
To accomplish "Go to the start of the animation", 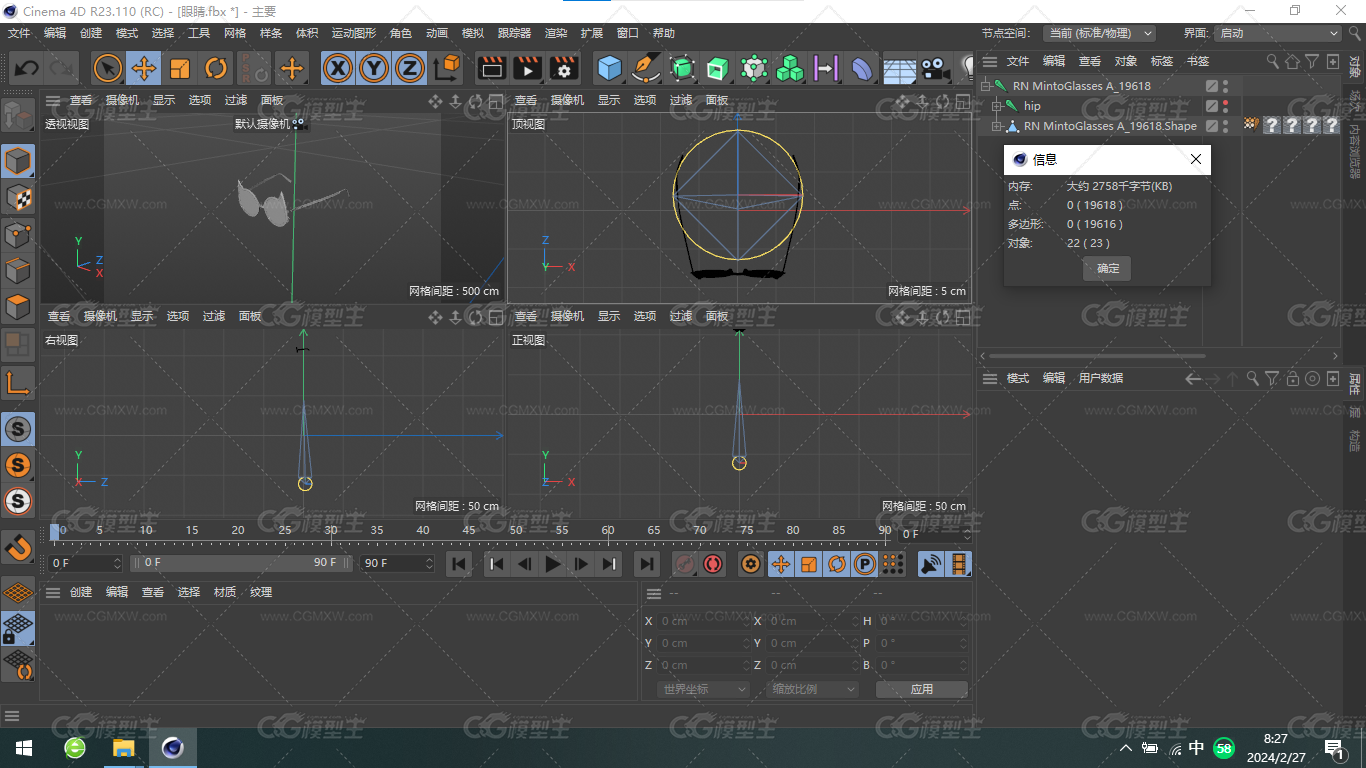I will [x=459, y=564].
